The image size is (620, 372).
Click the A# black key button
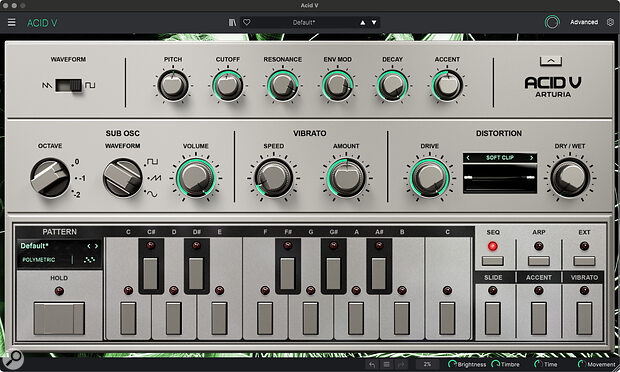pos(379,274)
